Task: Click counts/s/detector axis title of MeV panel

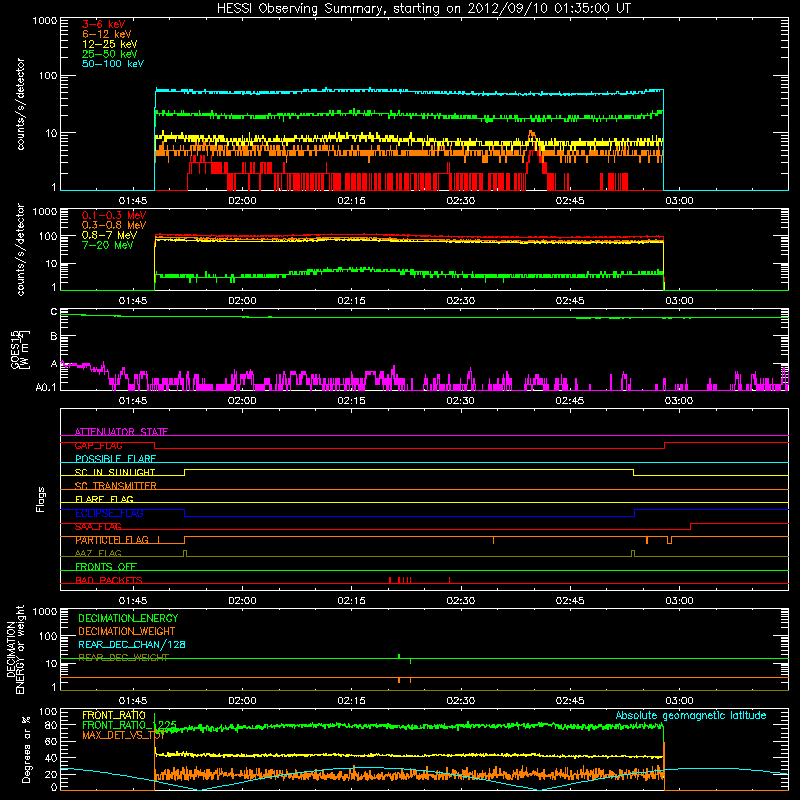Action: 20,249
